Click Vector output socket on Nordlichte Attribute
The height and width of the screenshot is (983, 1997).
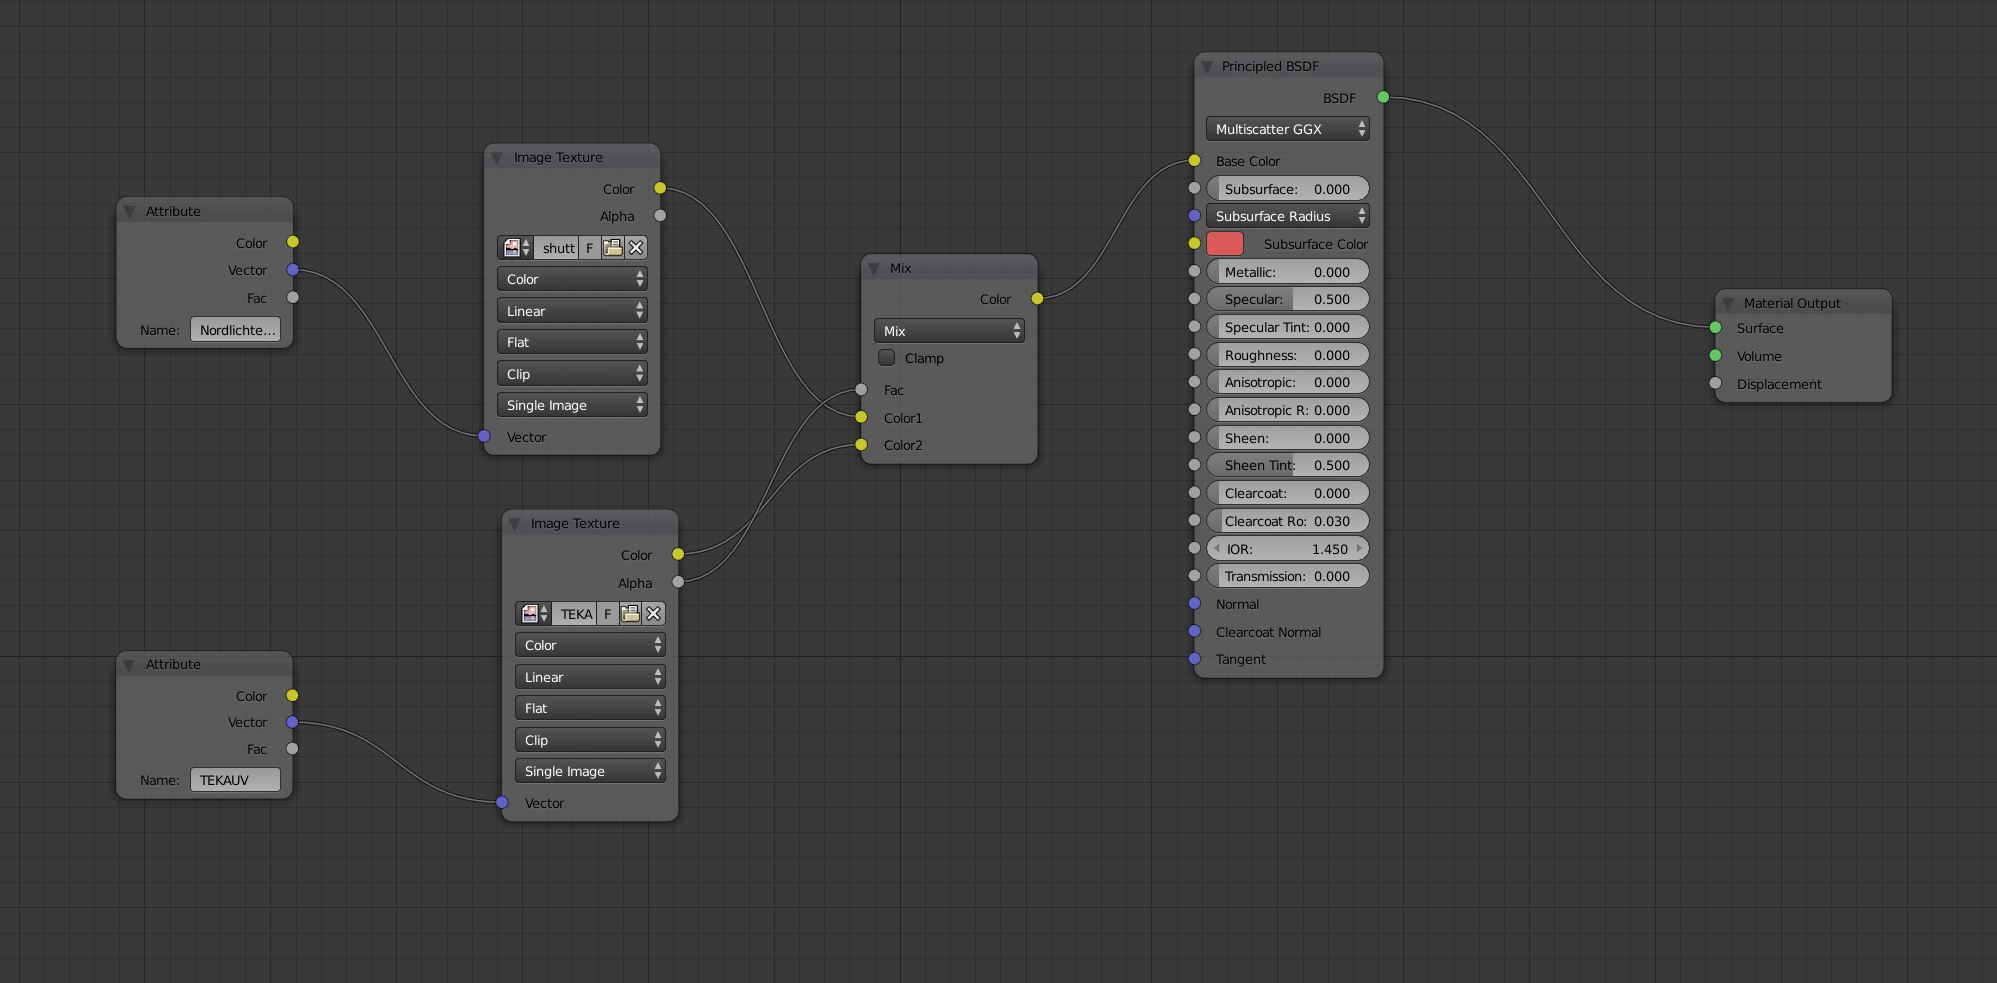point(292,269)
